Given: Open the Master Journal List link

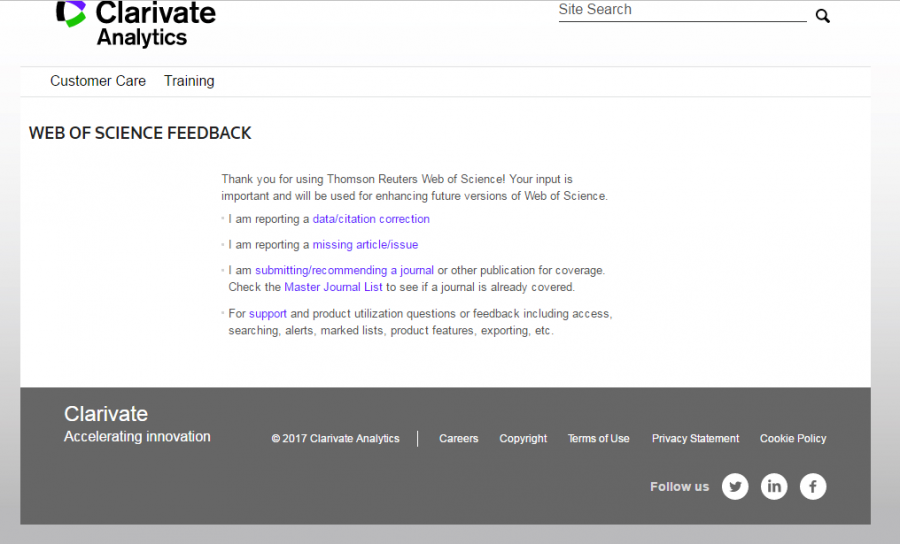Looking at the screenshot, I should coord(333,287).
